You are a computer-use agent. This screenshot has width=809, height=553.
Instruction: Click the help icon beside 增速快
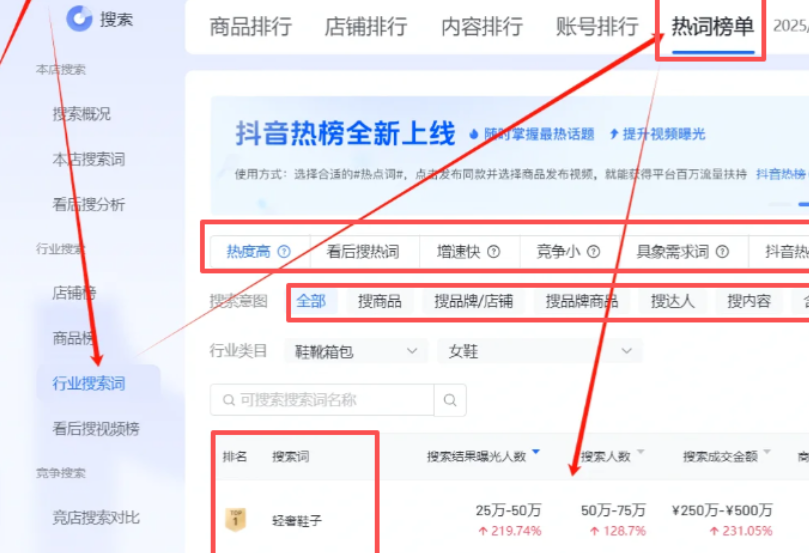pos(494,252)
